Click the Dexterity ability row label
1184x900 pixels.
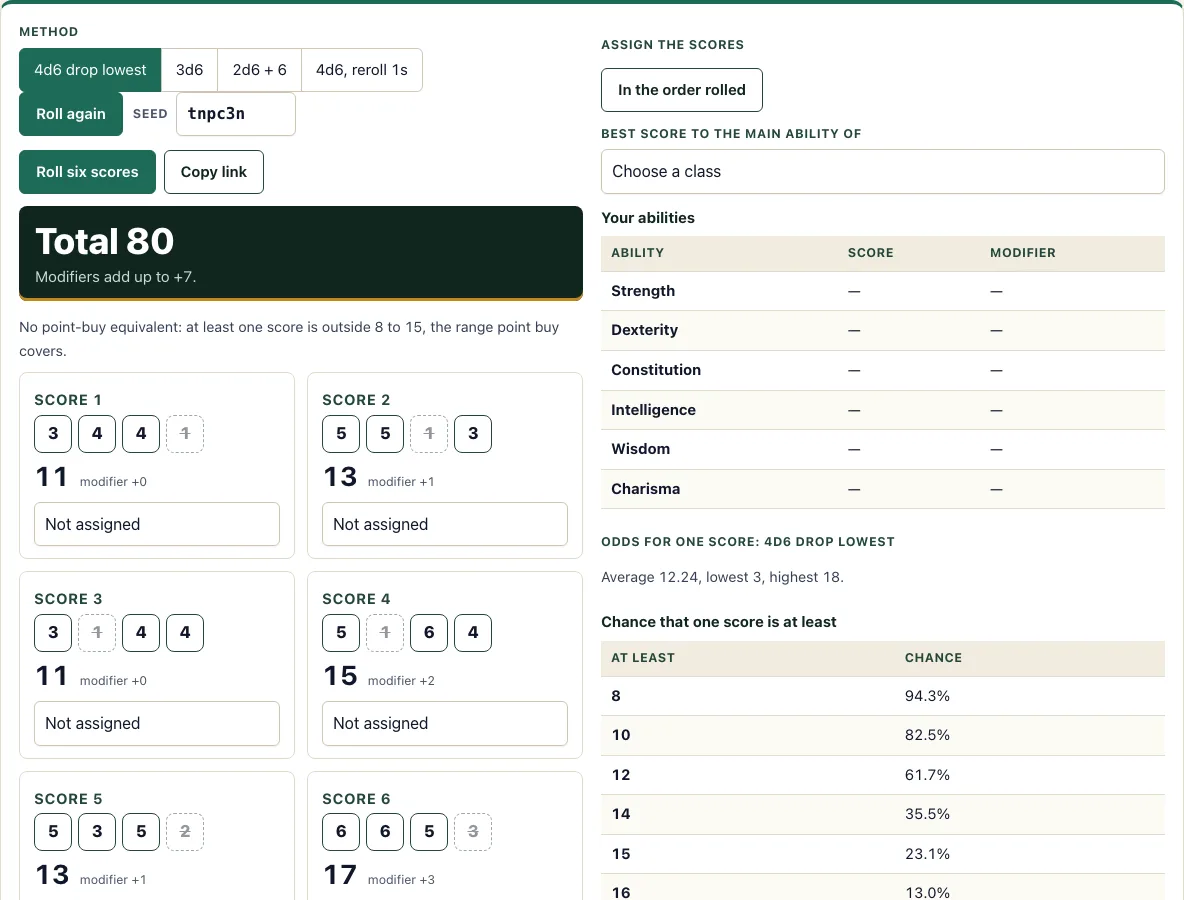644,331
